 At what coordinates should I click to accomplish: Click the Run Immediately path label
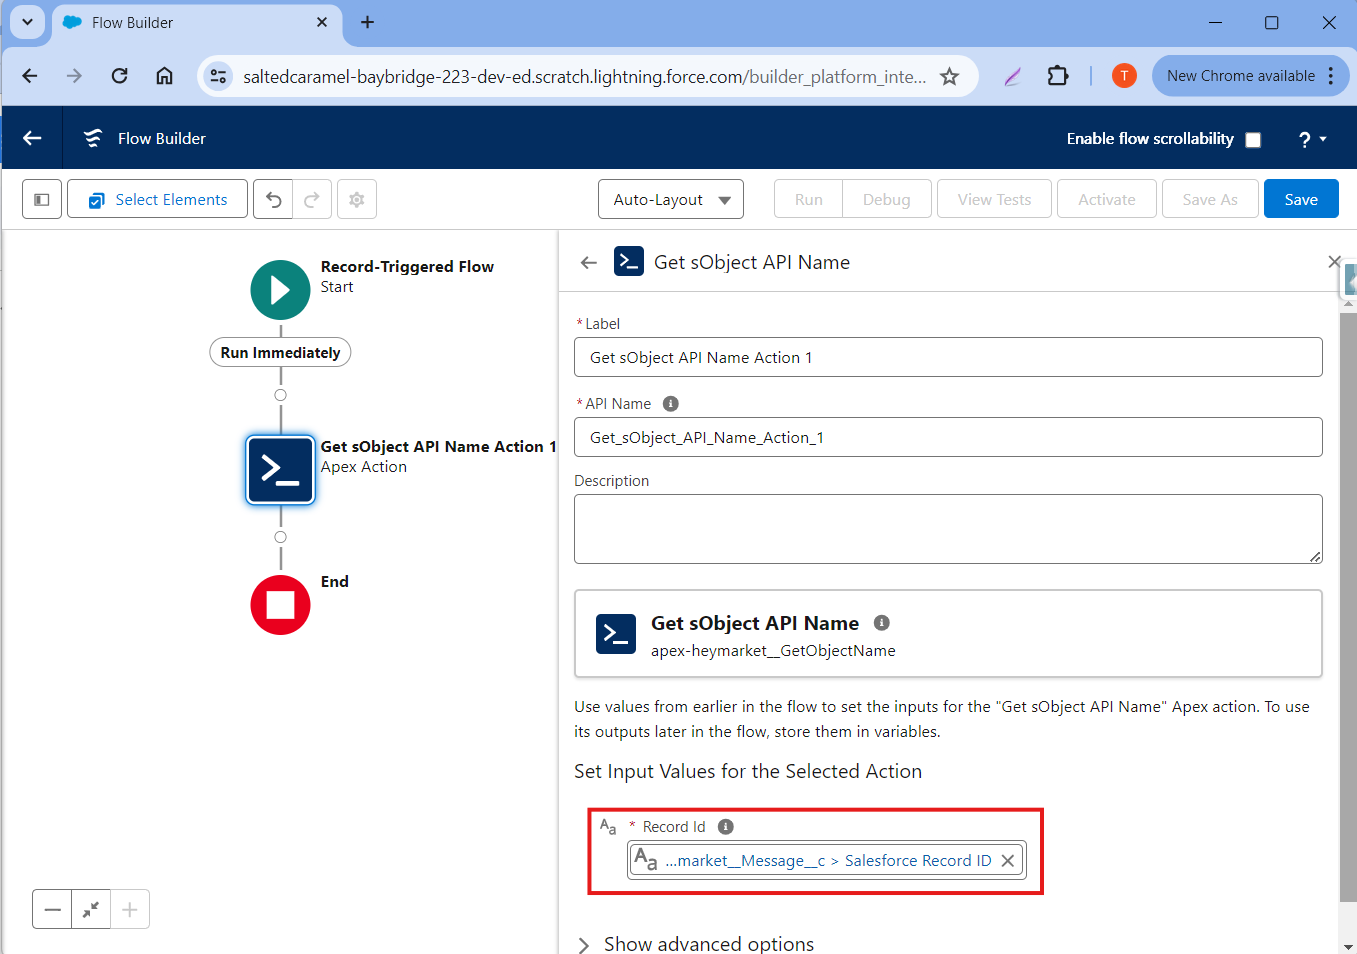[280, 353]
